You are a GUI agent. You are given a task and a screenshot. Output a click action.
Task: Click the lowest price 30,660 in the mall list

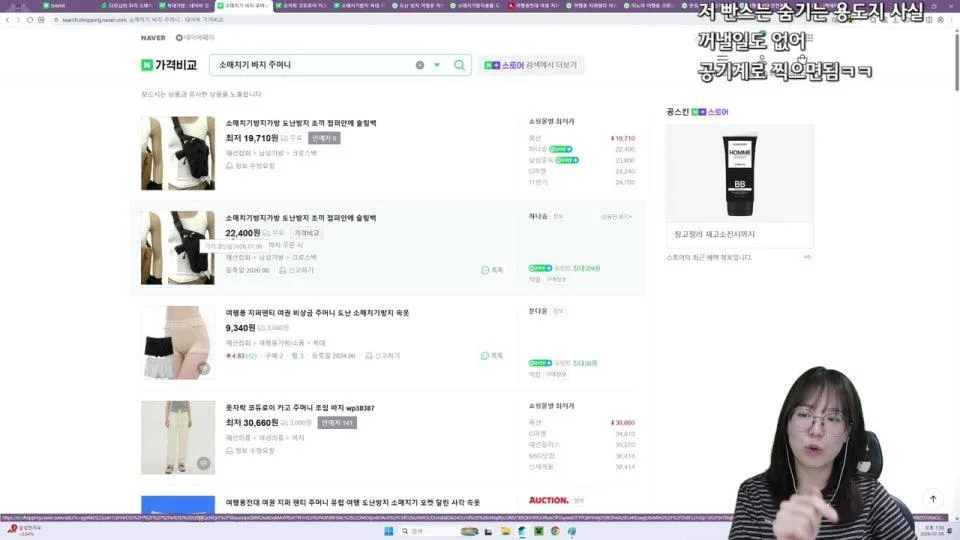click(x=623, y=423)
